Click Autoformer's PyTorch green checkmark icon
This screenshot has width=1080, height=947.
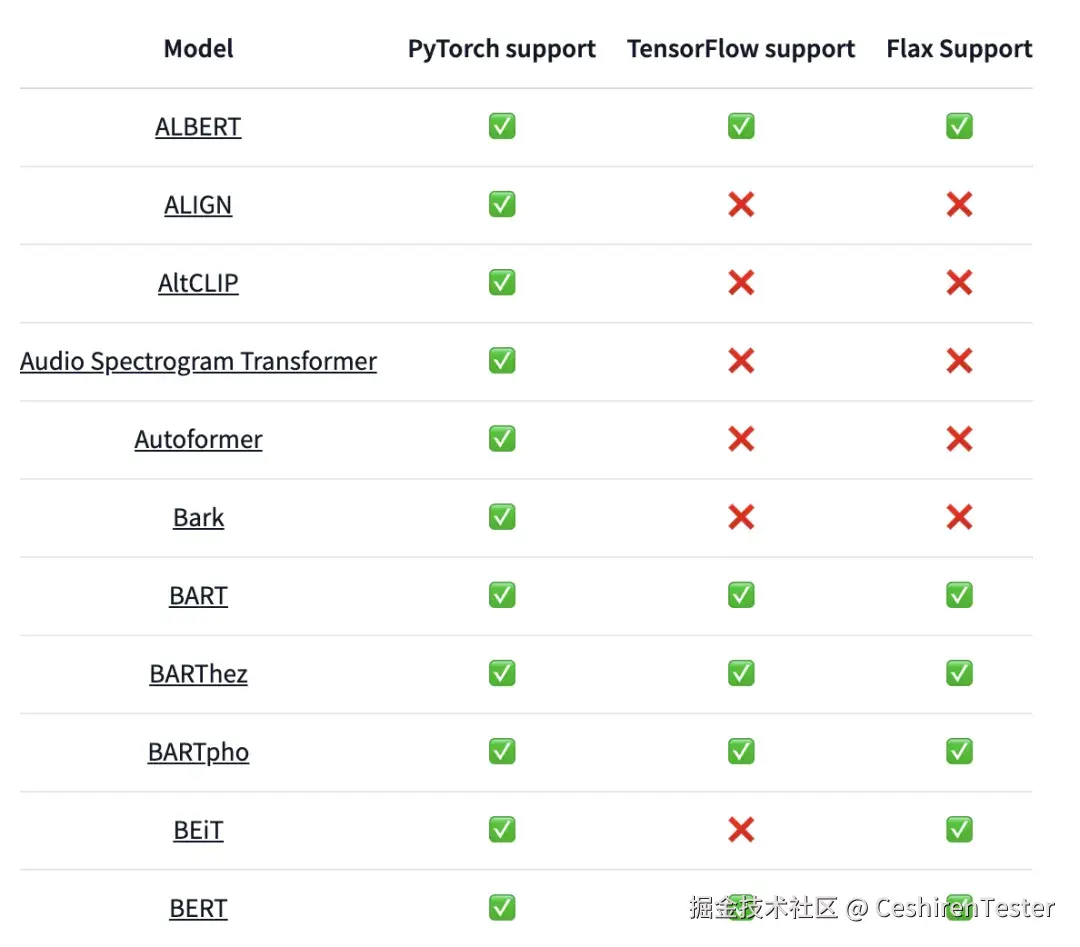(502, 439)
